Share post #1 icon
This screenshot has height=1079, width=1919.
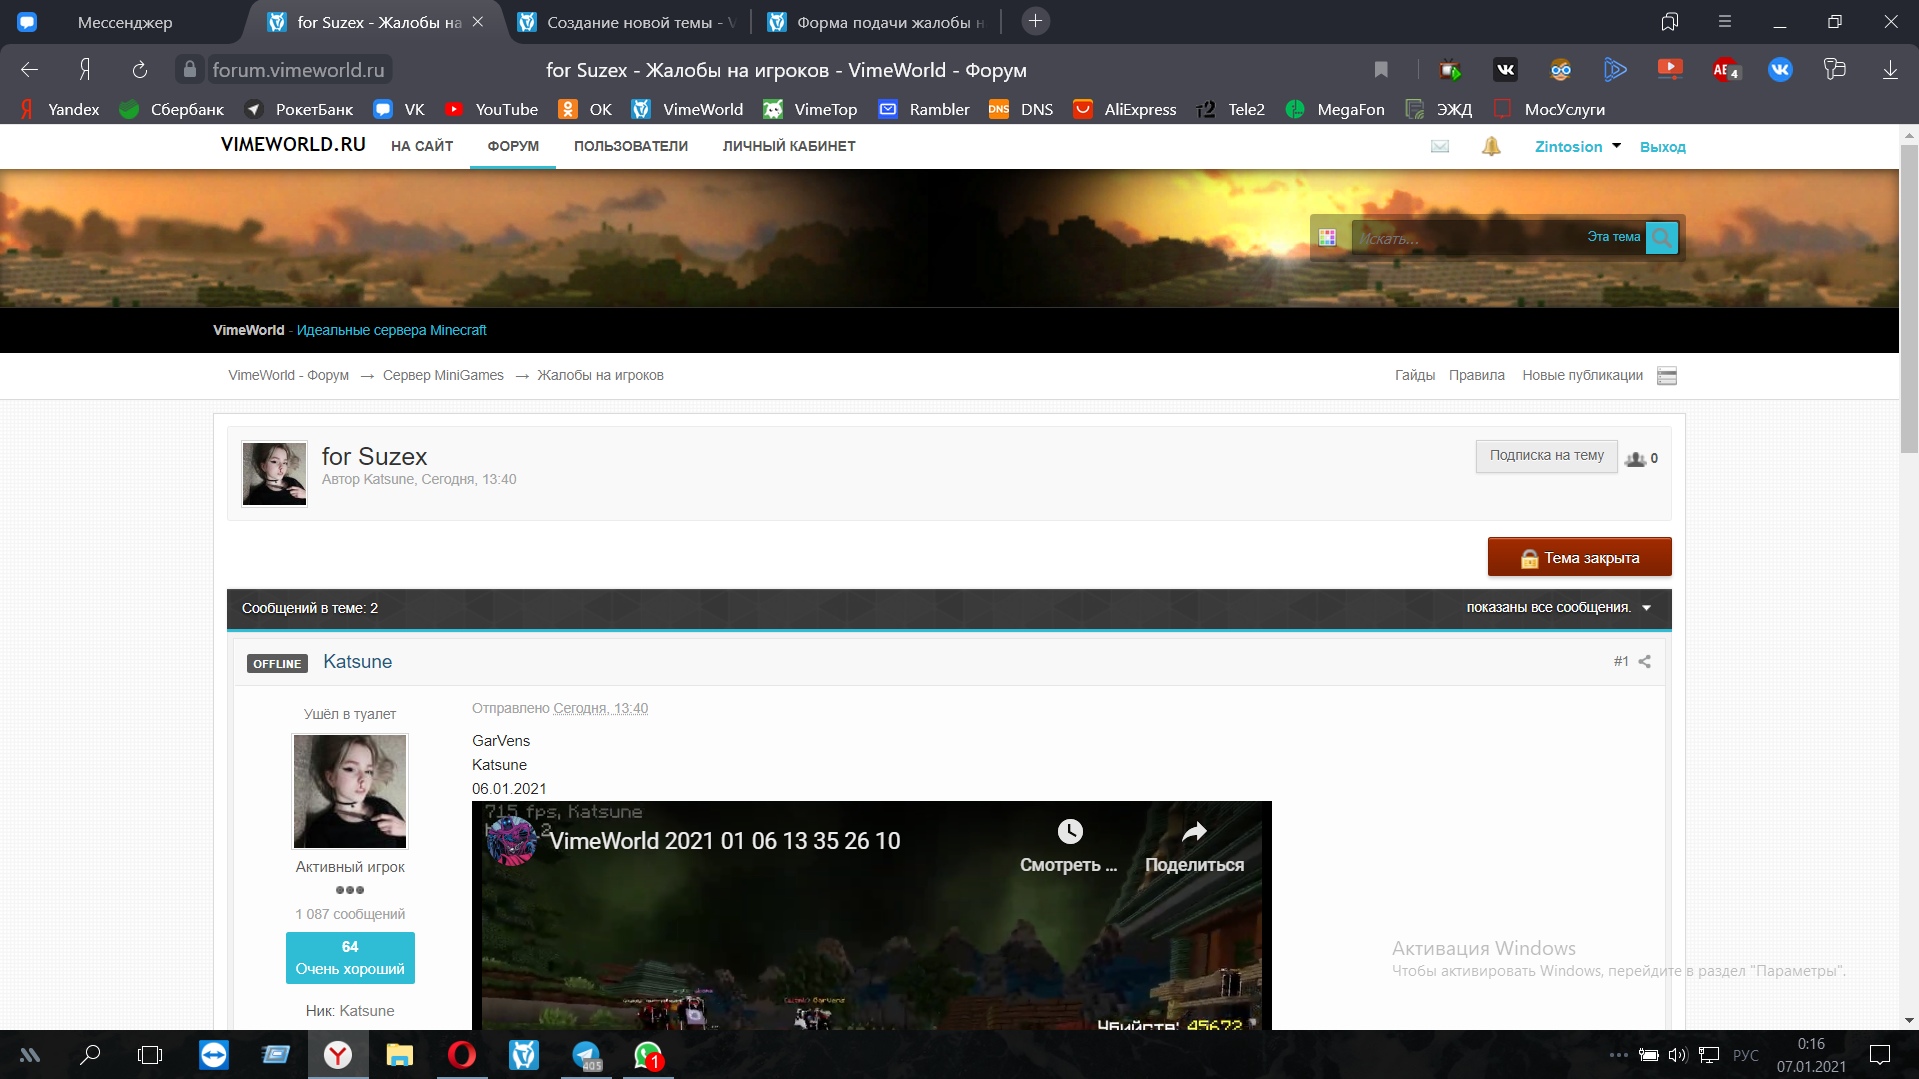tap(1645, 662)
